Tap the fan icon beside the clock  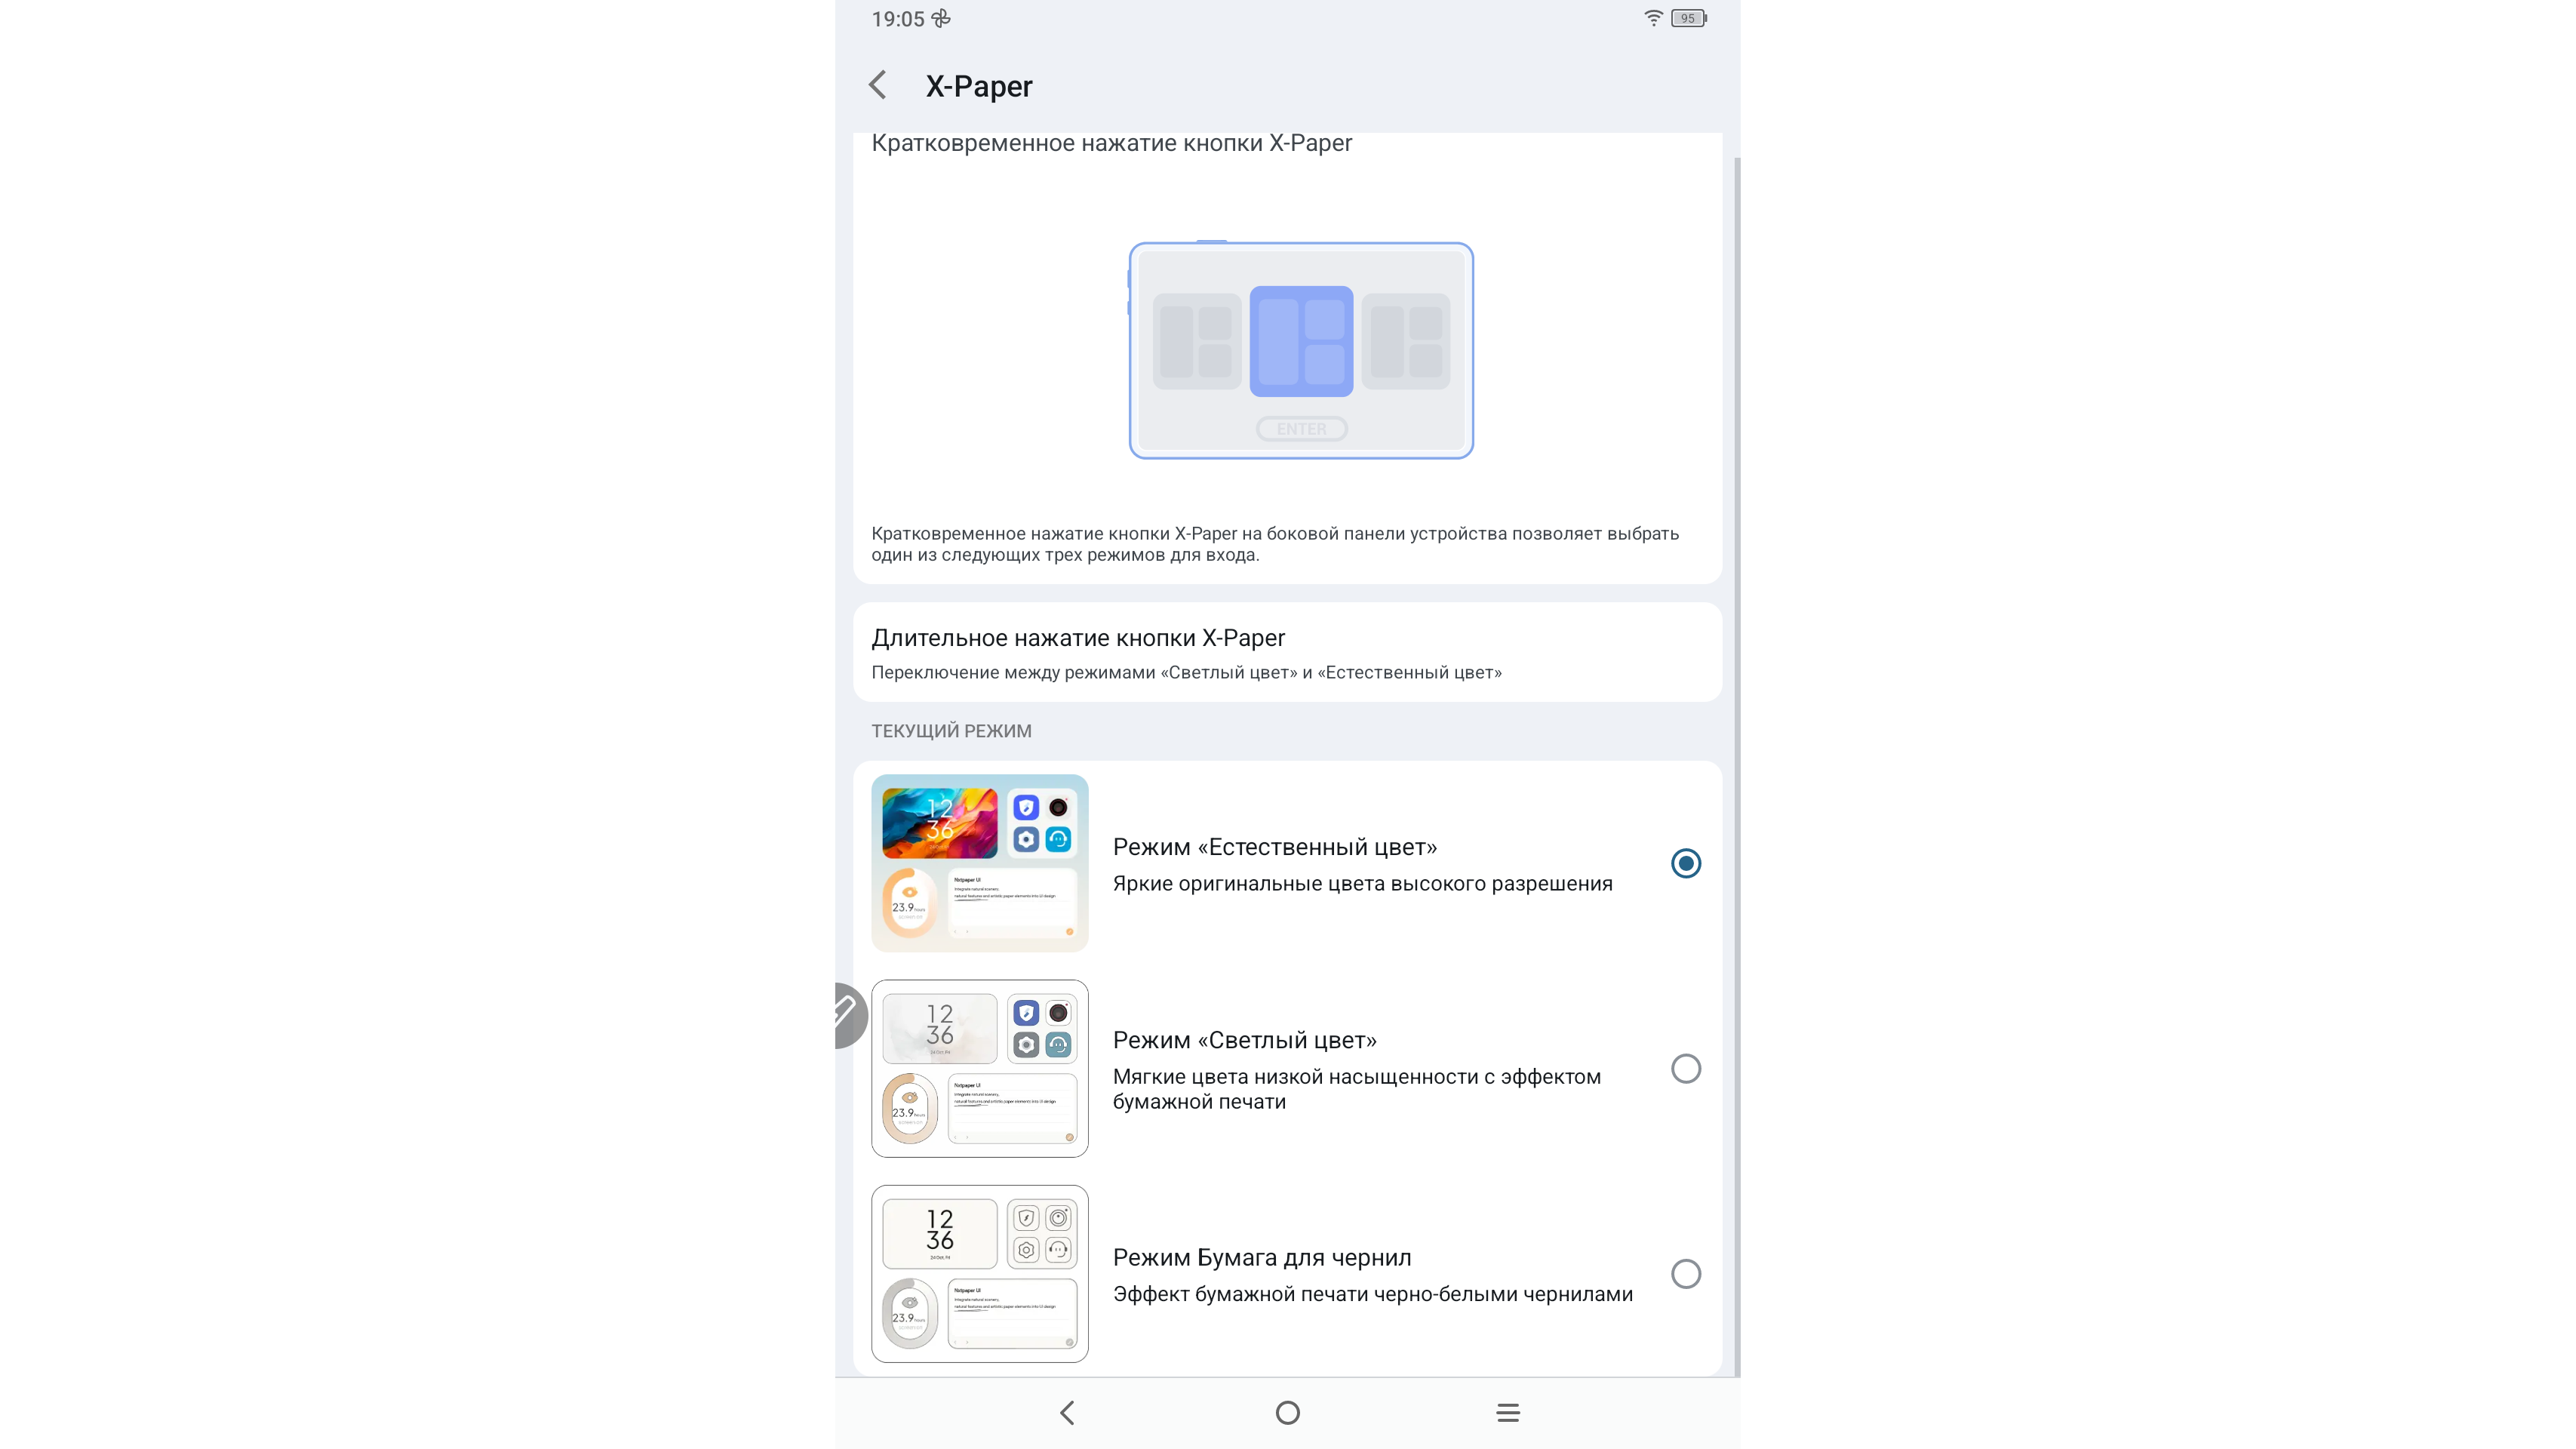pos(941,18)
